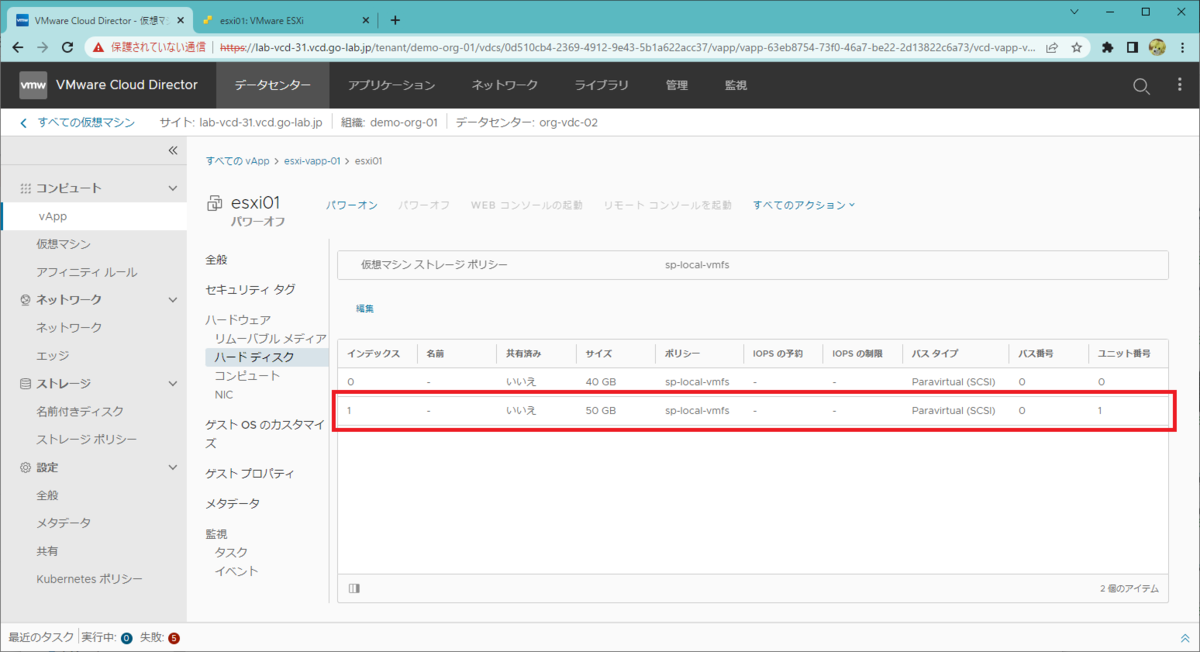Bookmark this page with star icon
The height and width of the screenshot is (652, 1200).
[x=1077, y=47]
